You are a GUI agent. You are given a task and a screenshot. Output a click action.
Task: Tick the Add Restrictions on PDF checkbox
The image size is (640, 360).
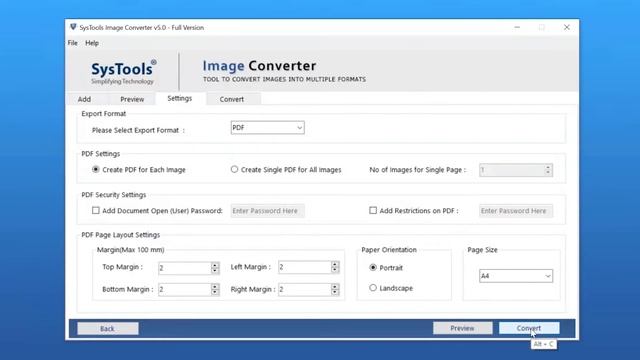pos(373,211)
